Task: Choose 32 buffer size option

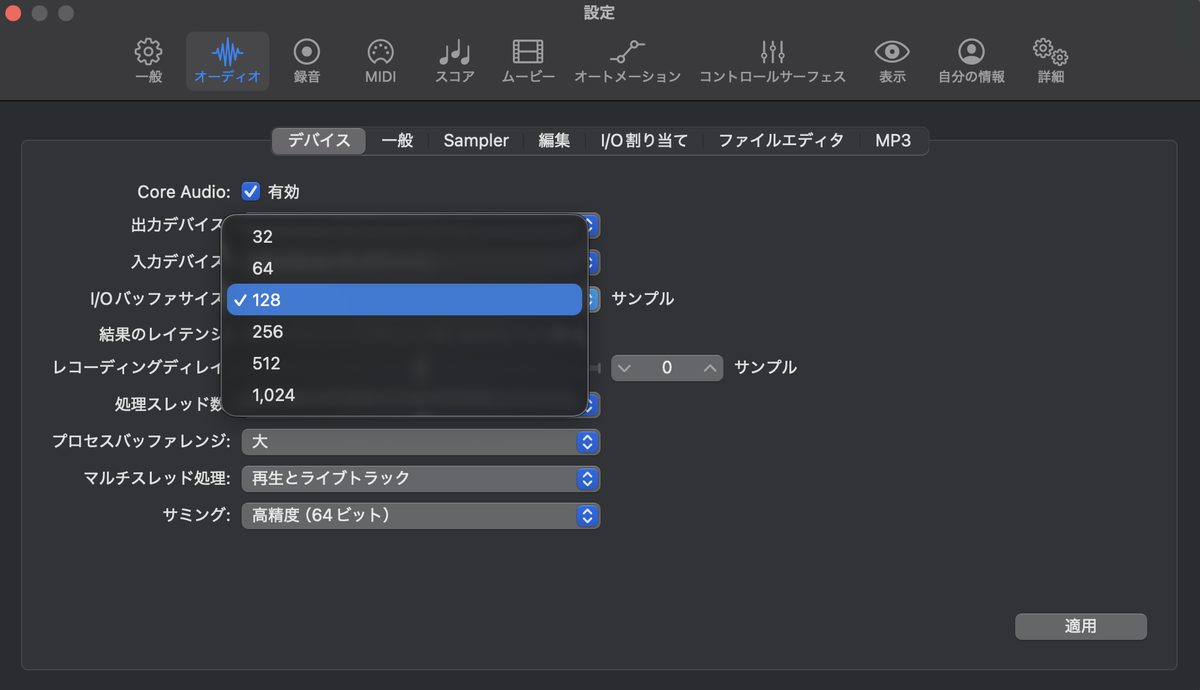Action: coord(404,237)
